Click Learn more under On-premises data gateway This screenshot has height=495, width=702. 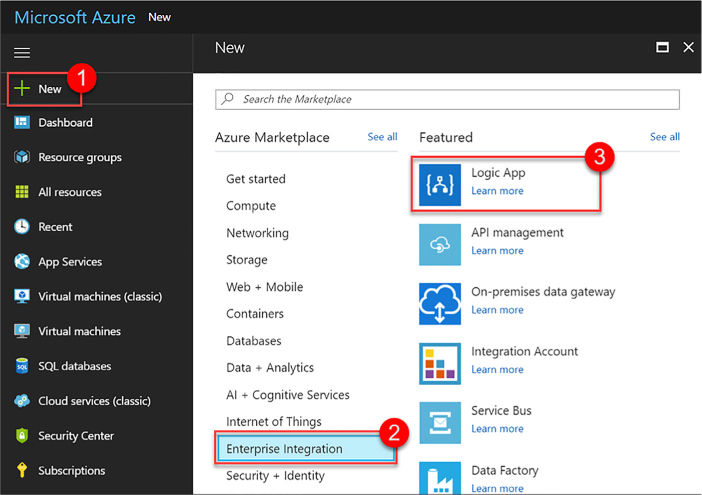tap(497, 310)
